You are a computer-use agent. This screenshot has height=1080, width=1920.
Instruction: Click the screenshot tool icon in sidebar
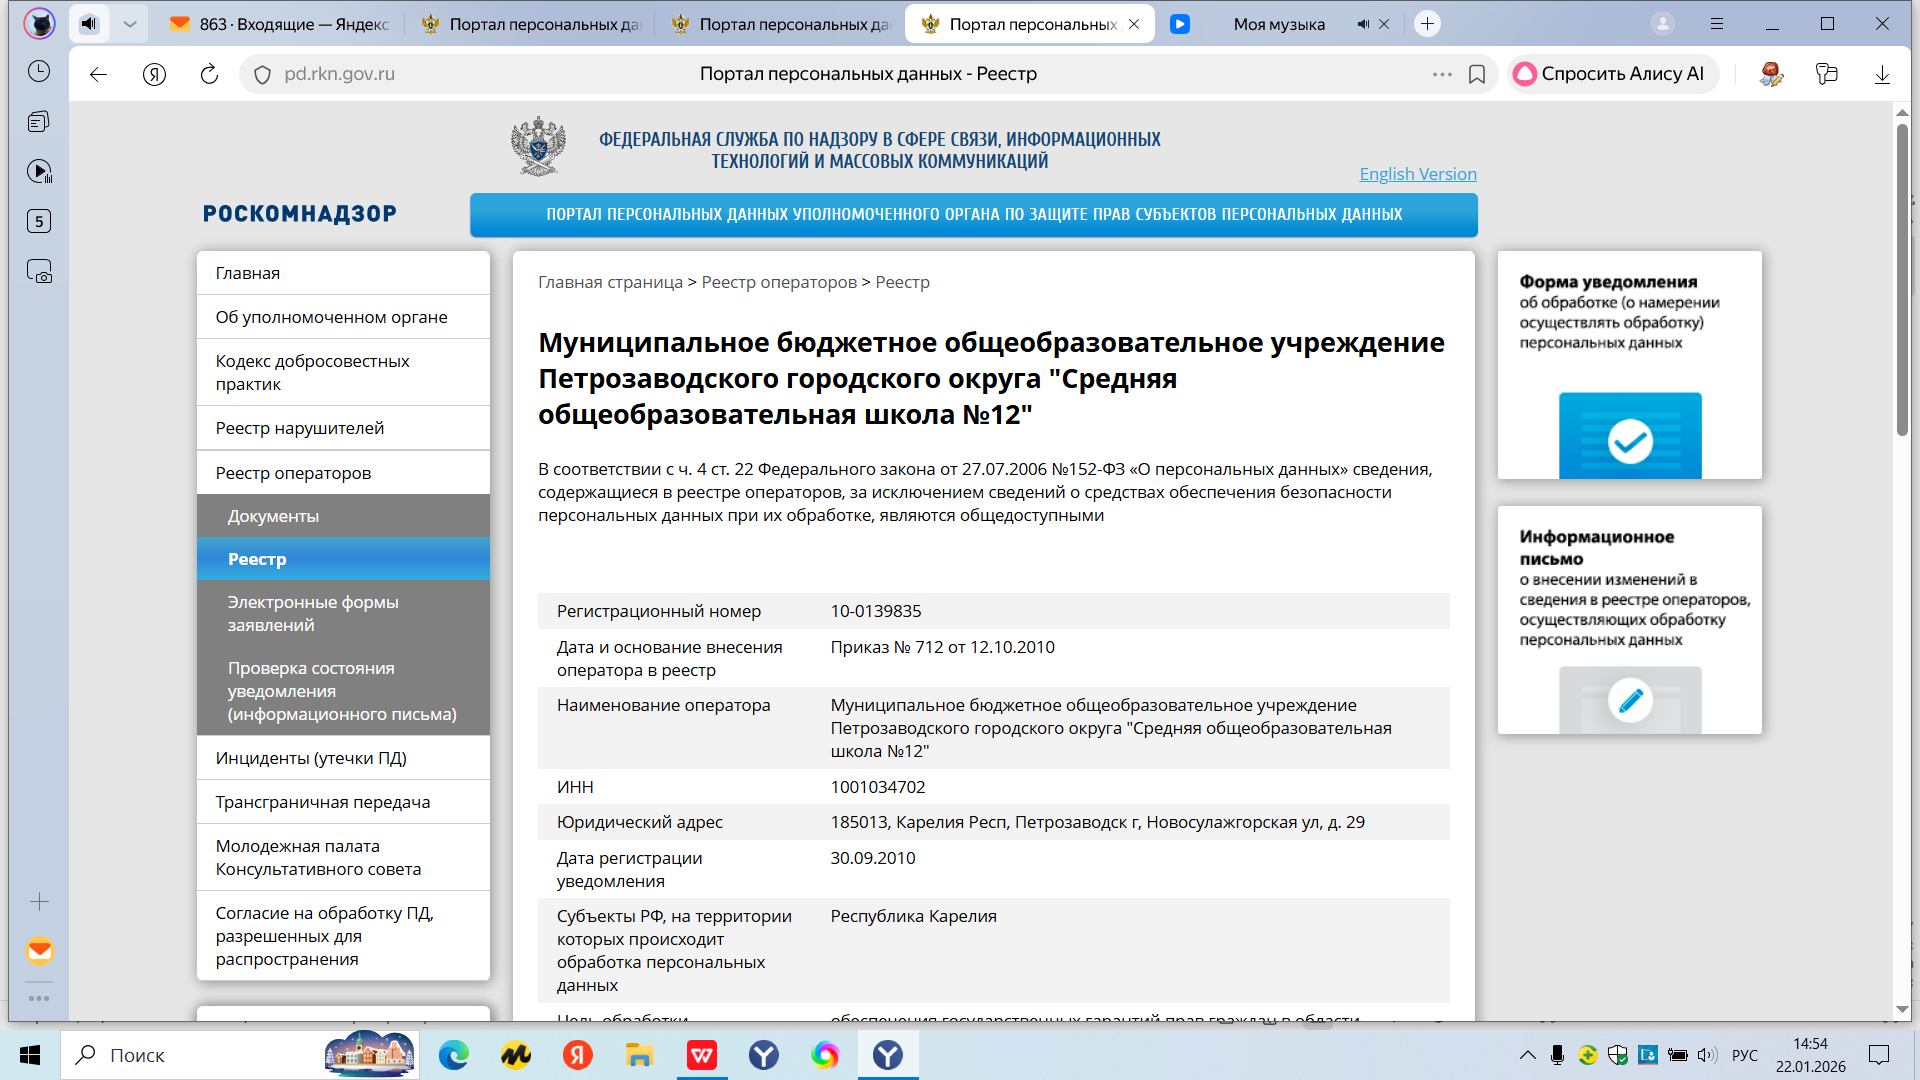(39, 272)
